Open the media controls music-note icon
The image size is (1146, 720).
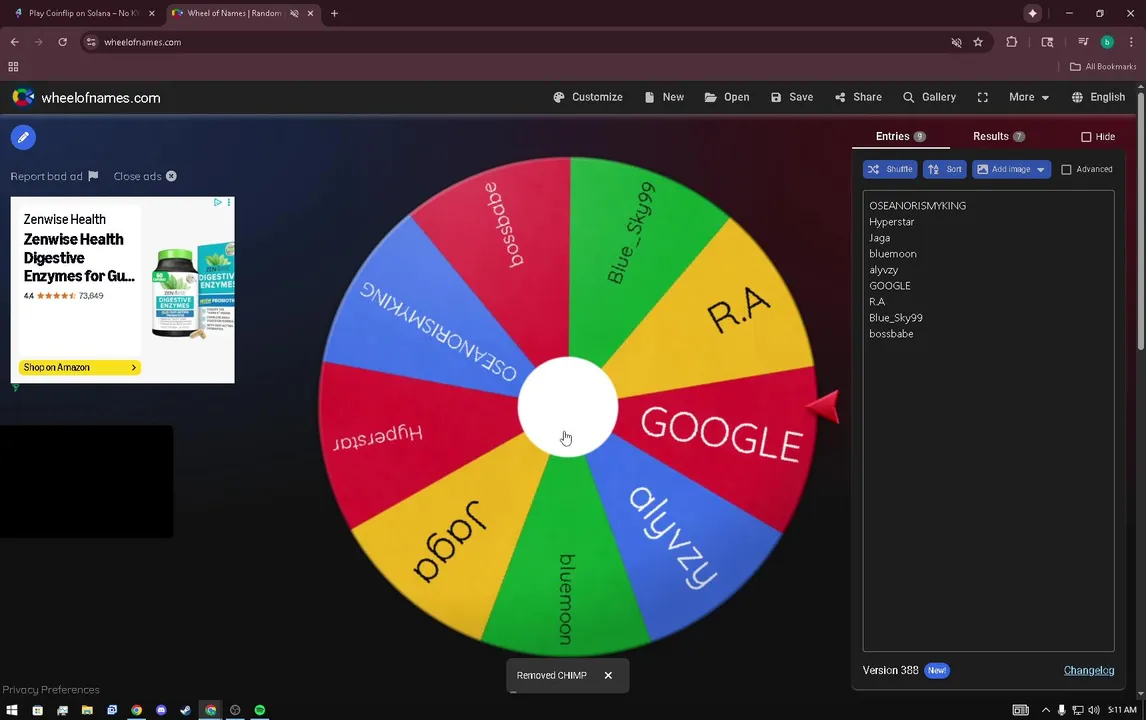[1083, 42]
